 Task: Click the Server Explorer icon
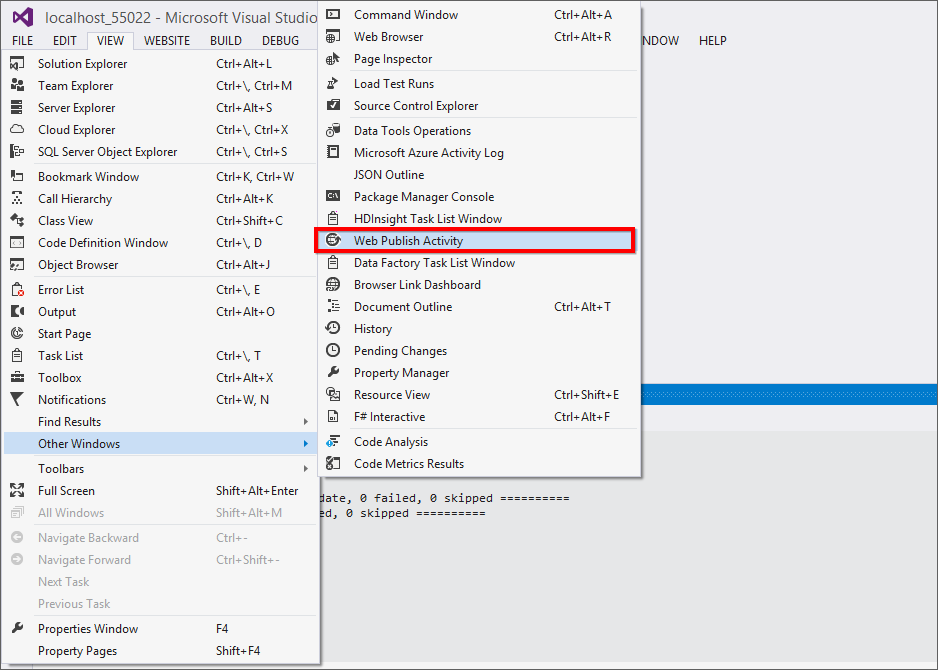click(14, 107)
